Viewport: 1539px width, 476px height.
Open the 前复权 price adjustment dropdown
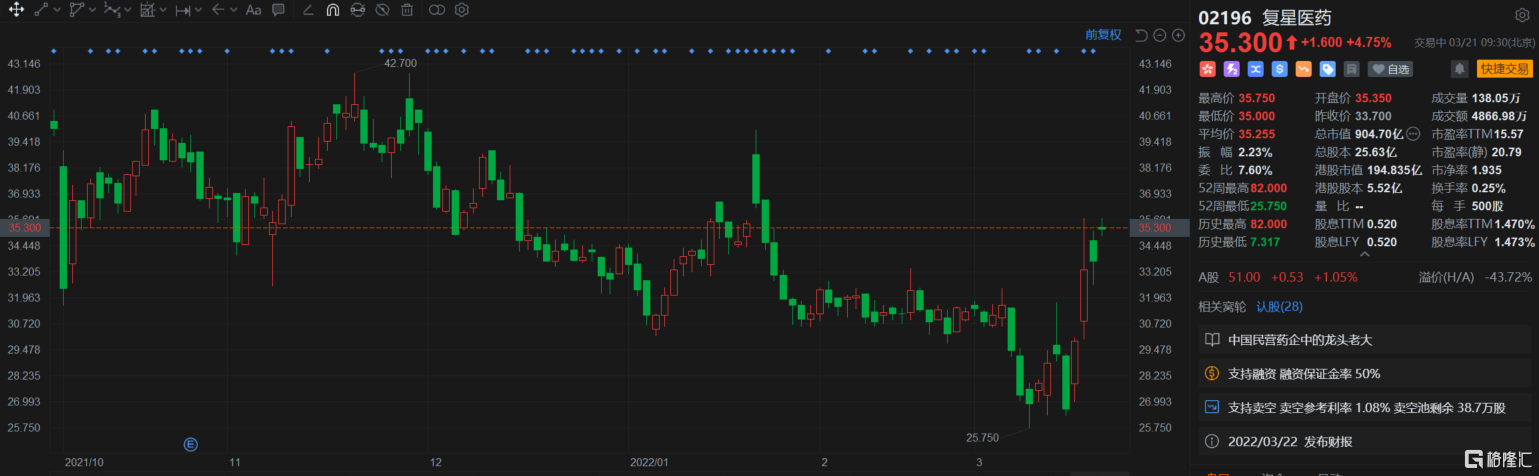pos(1103,35)
